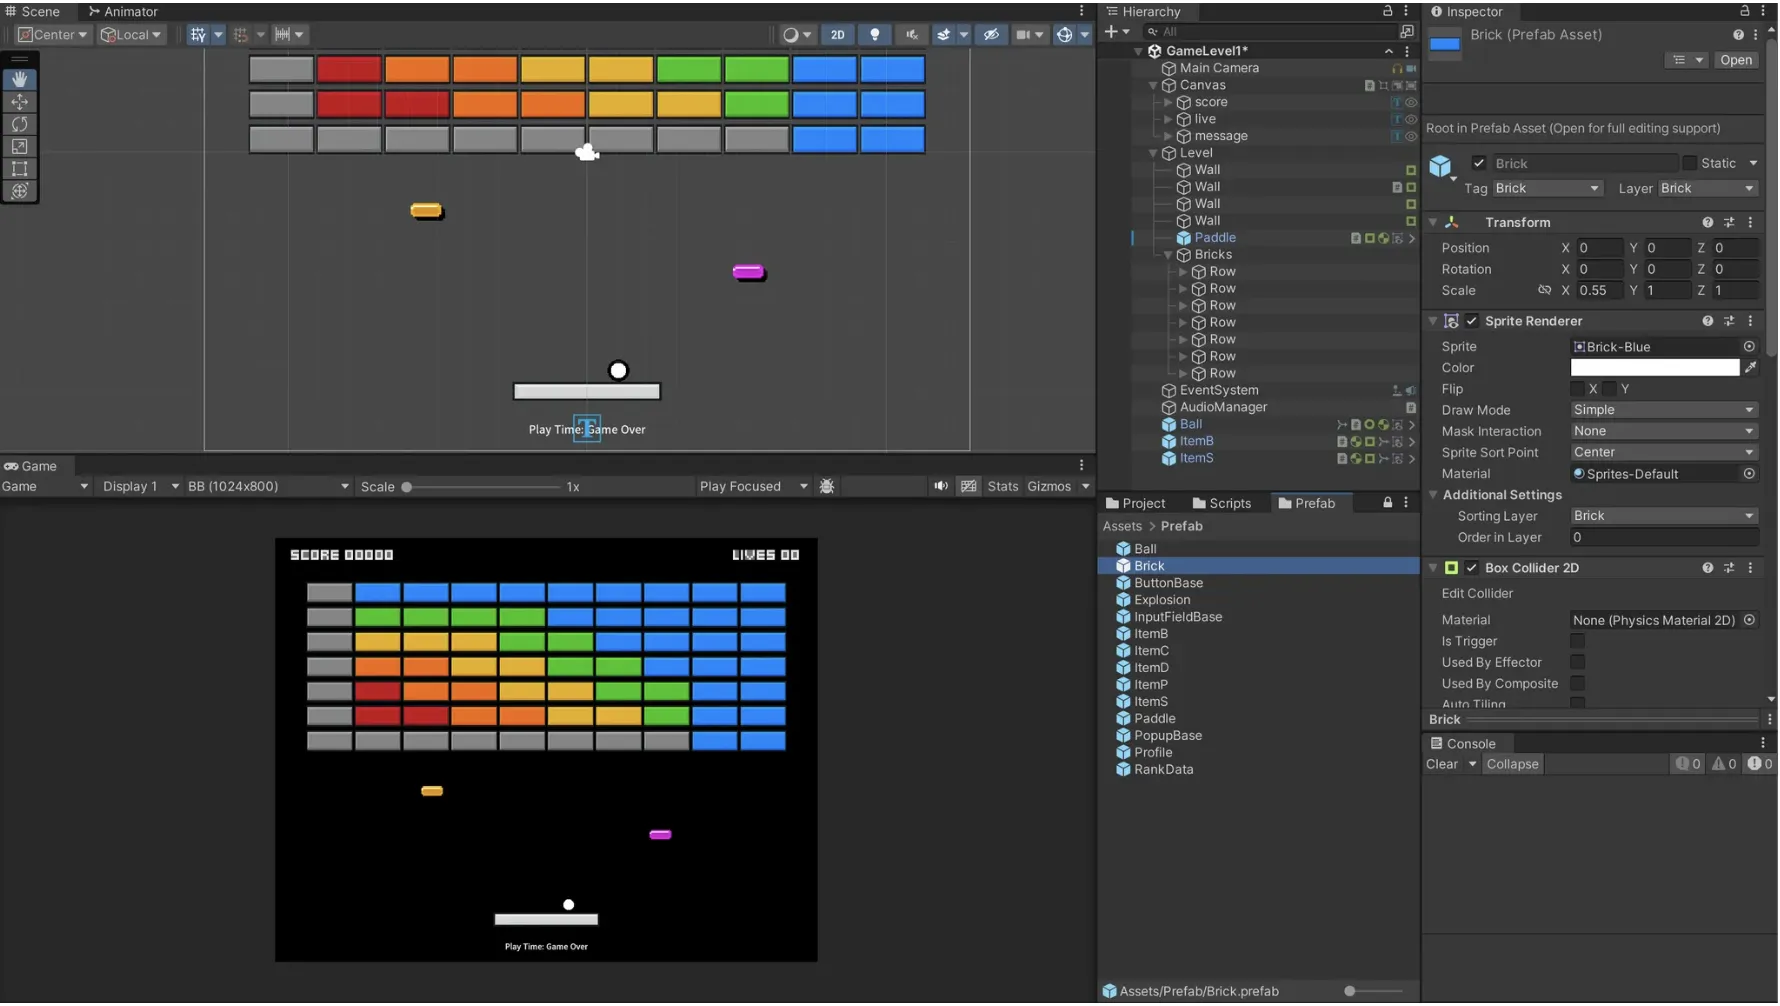Switch to the Project tab
1780x1006 pixels.
(1136, 504)
